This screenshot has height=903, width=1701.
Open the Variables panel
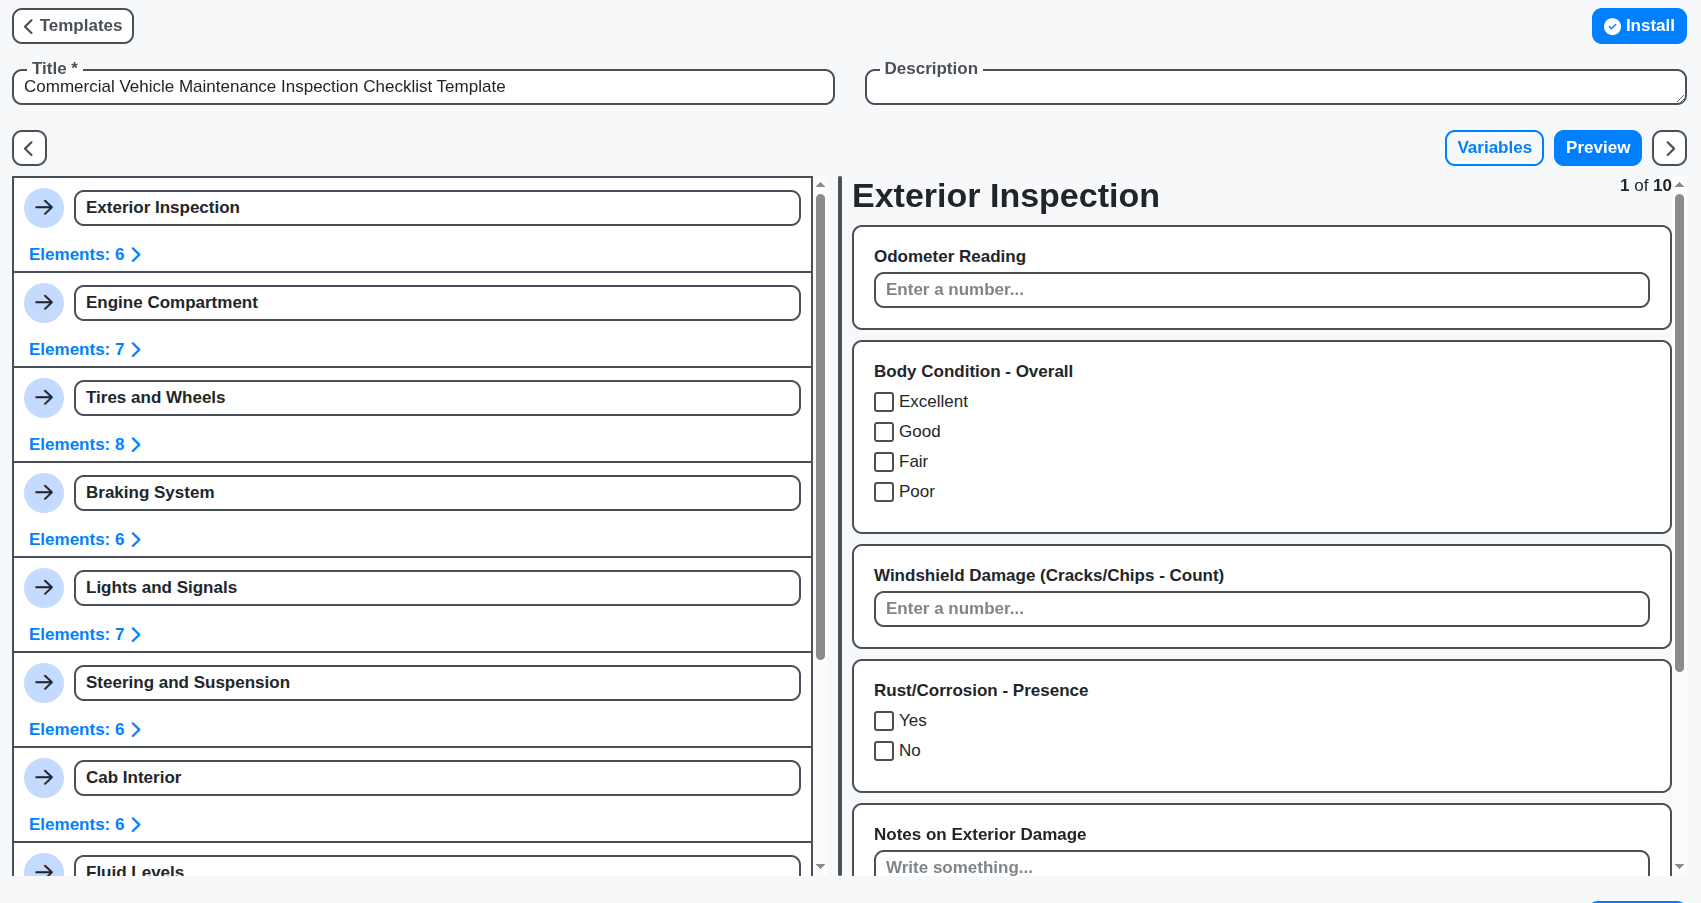pyautogui.click(x=1494, y=148)
